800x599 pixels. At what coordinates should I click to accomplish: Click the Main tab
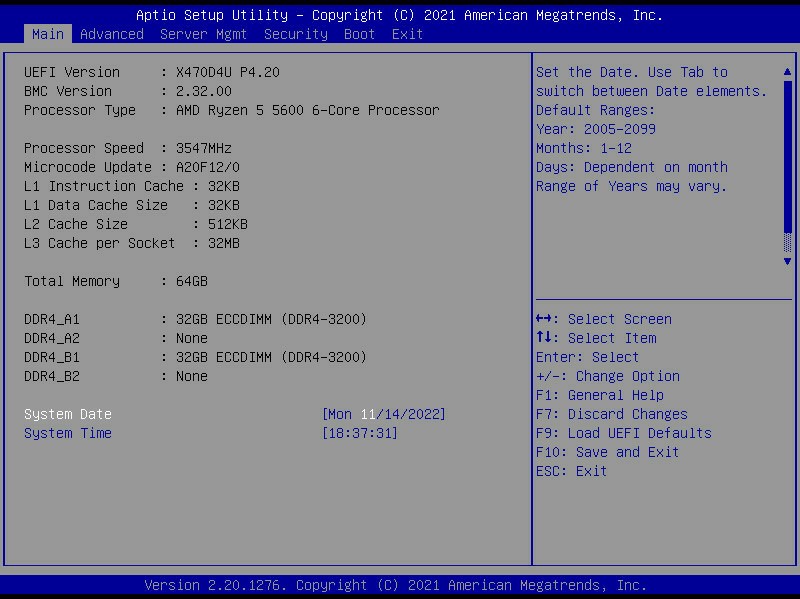47,34
